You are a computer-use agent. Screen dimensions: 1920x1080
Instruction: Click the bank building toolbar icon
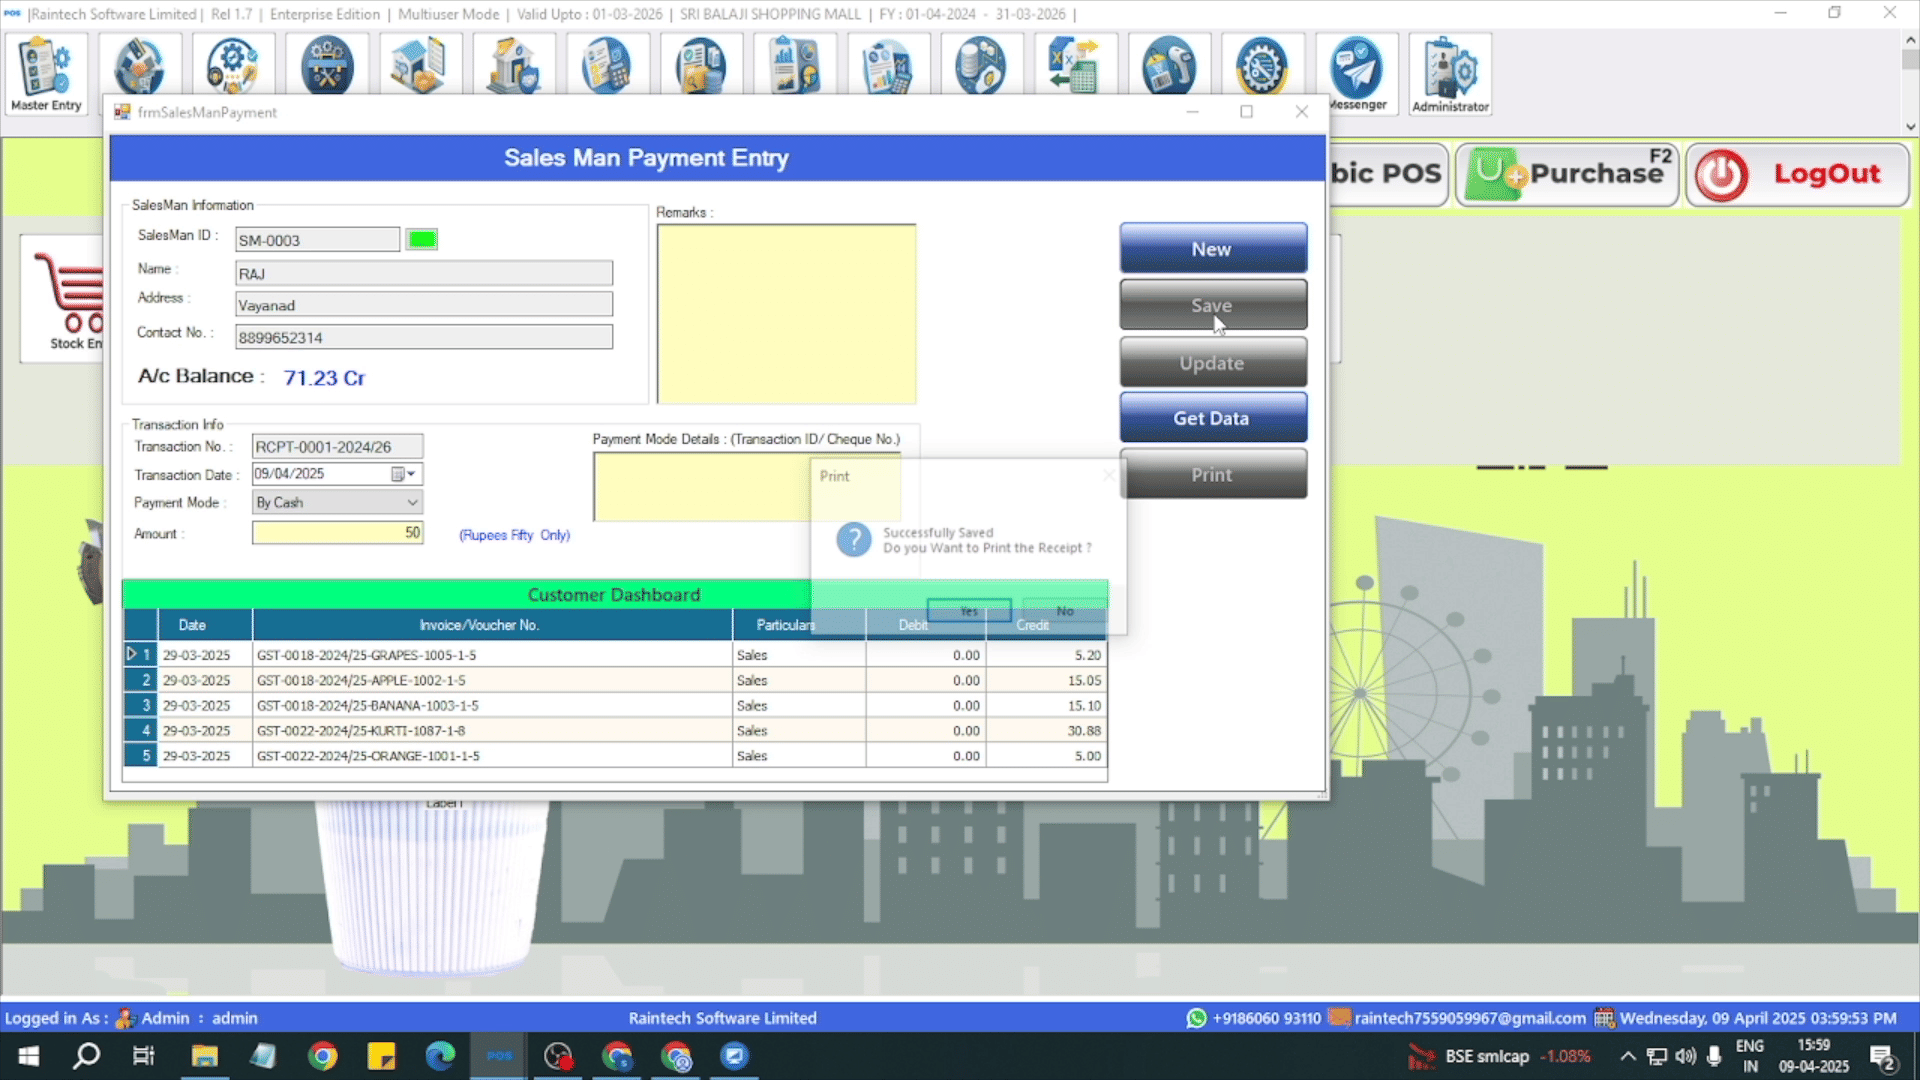513,66
